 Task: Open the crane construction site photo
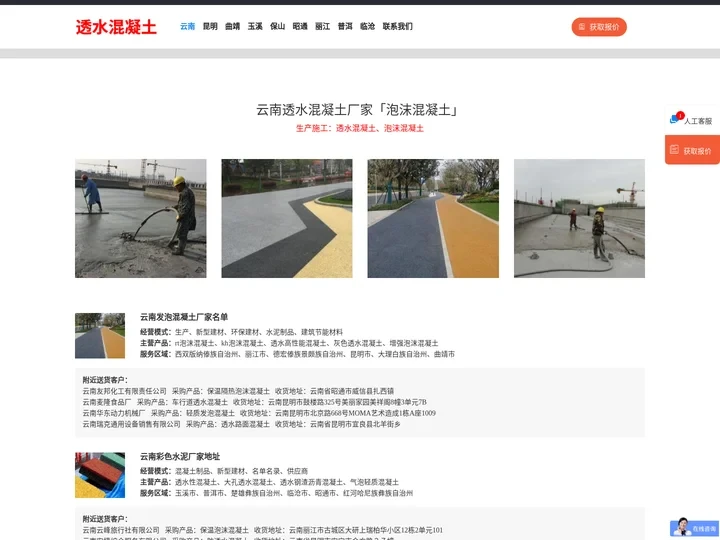[579, 218]
